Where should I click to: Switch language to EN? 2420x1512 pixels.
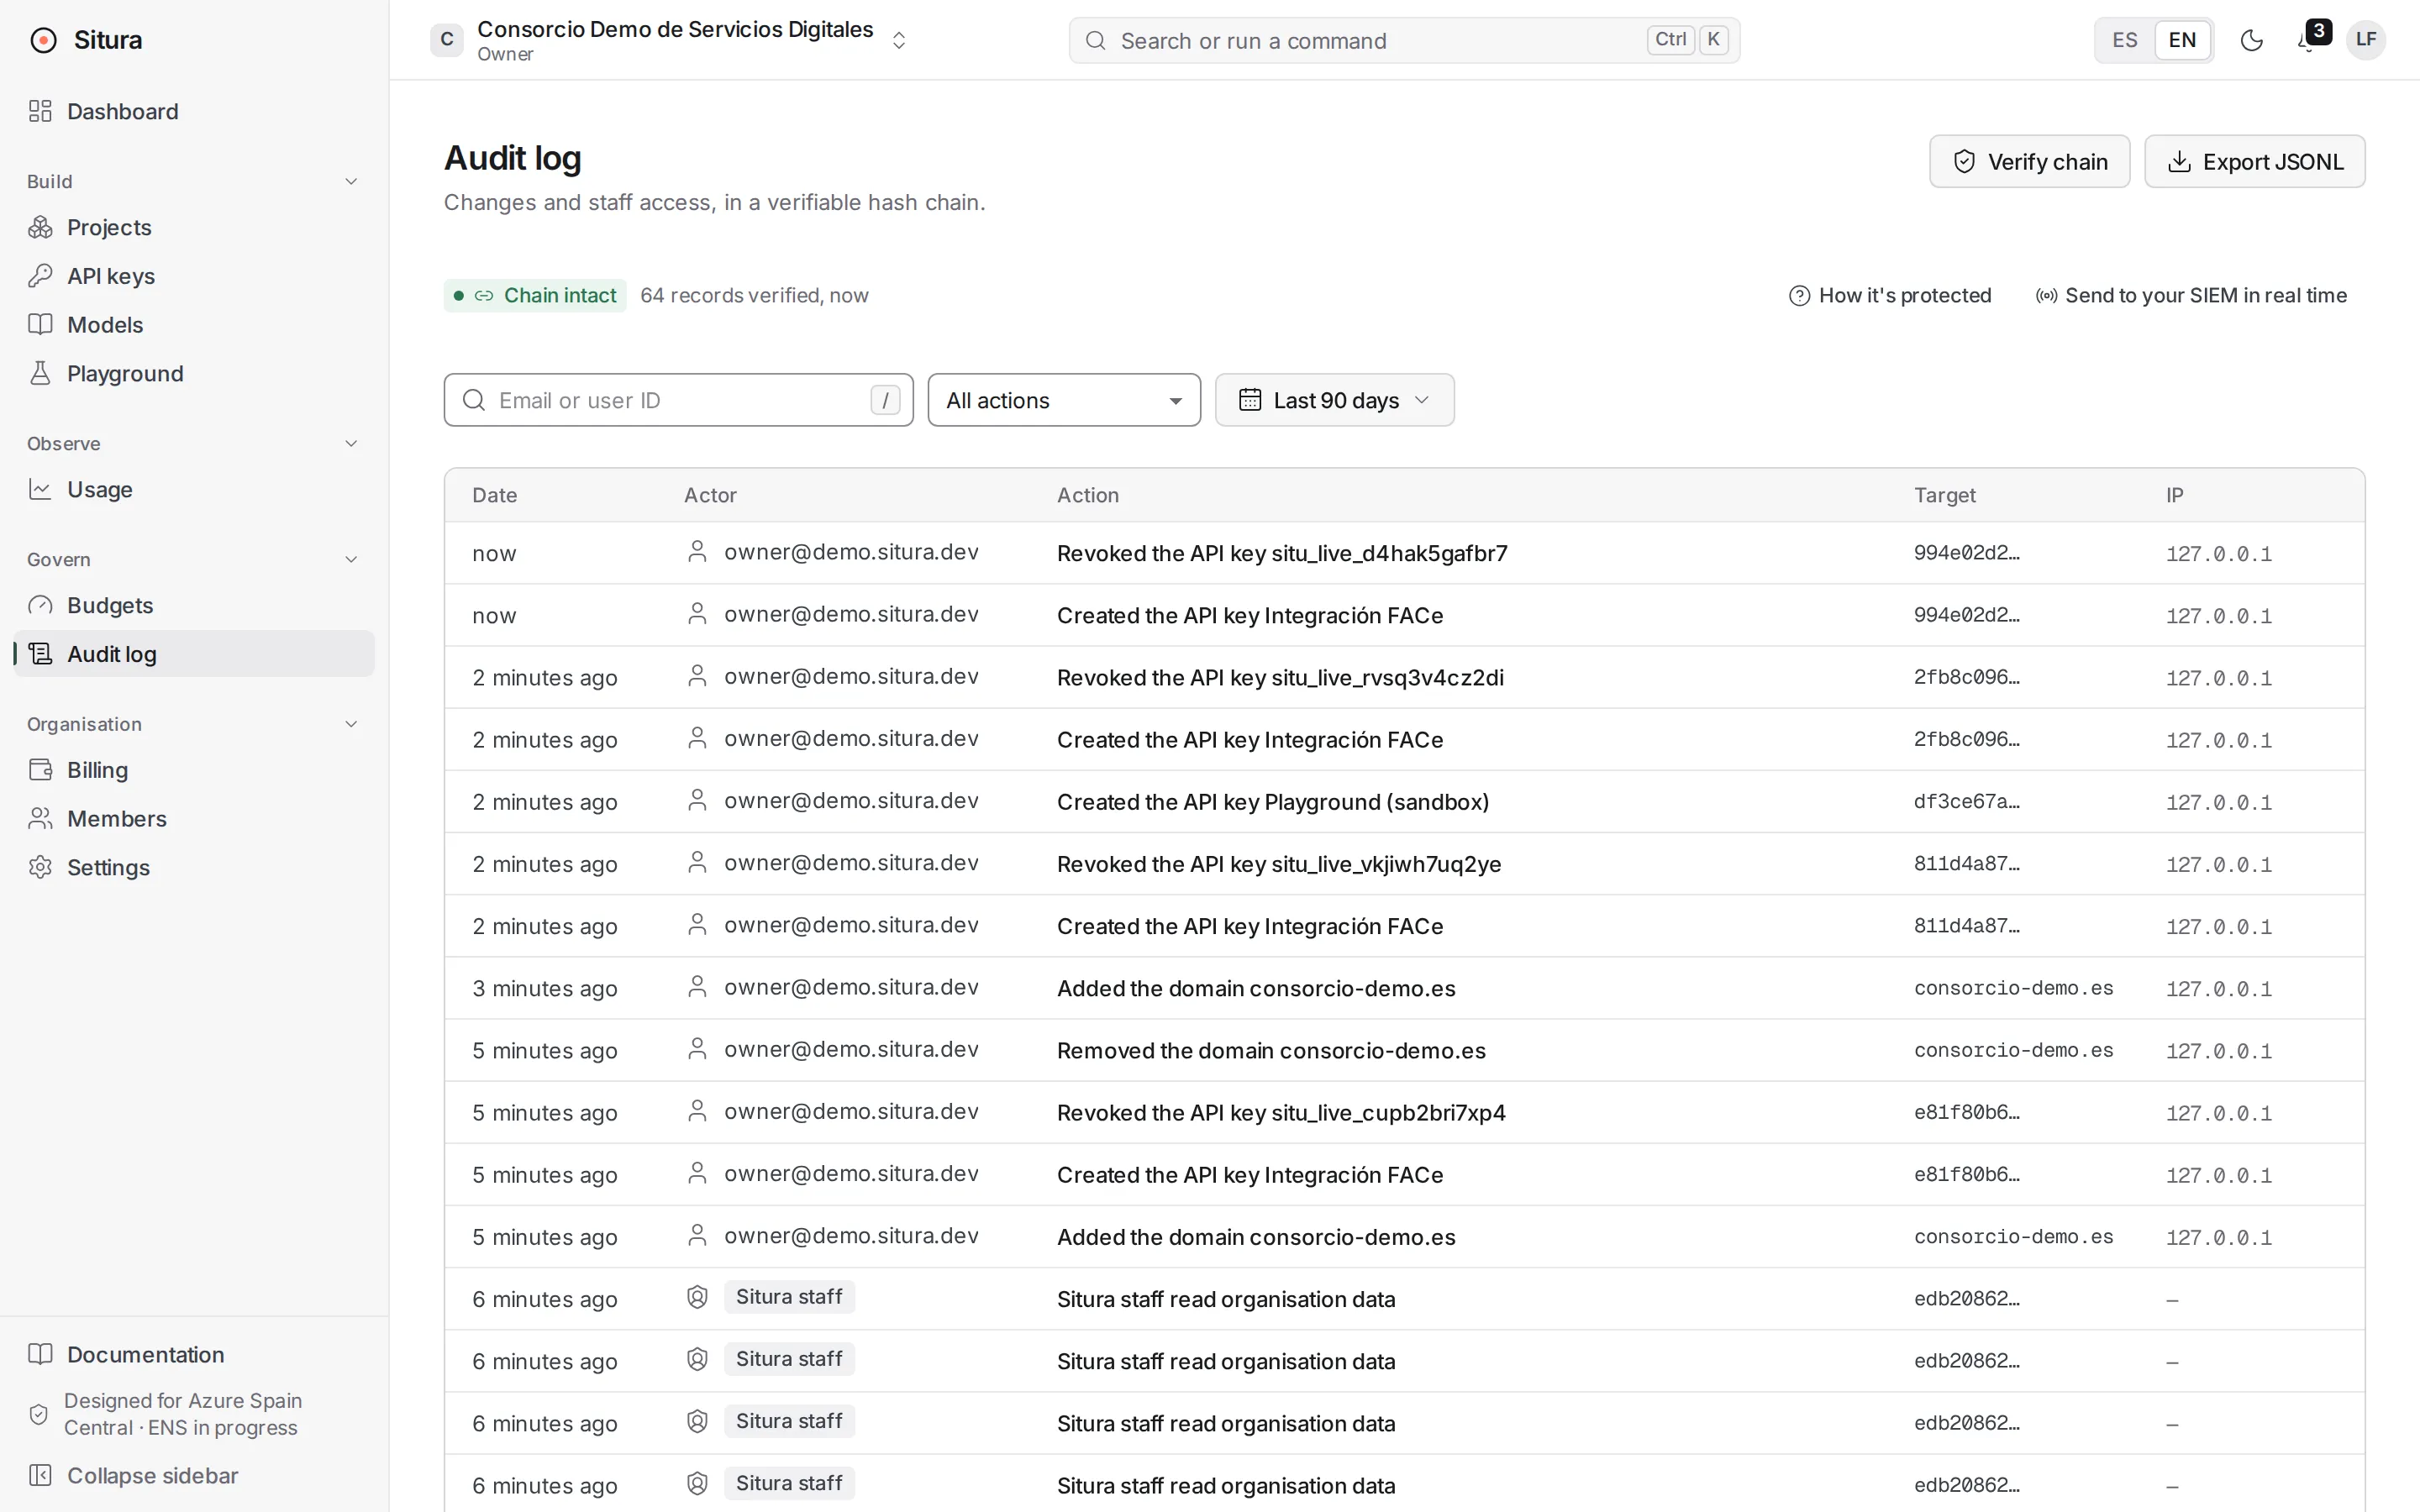[2182, 40]
